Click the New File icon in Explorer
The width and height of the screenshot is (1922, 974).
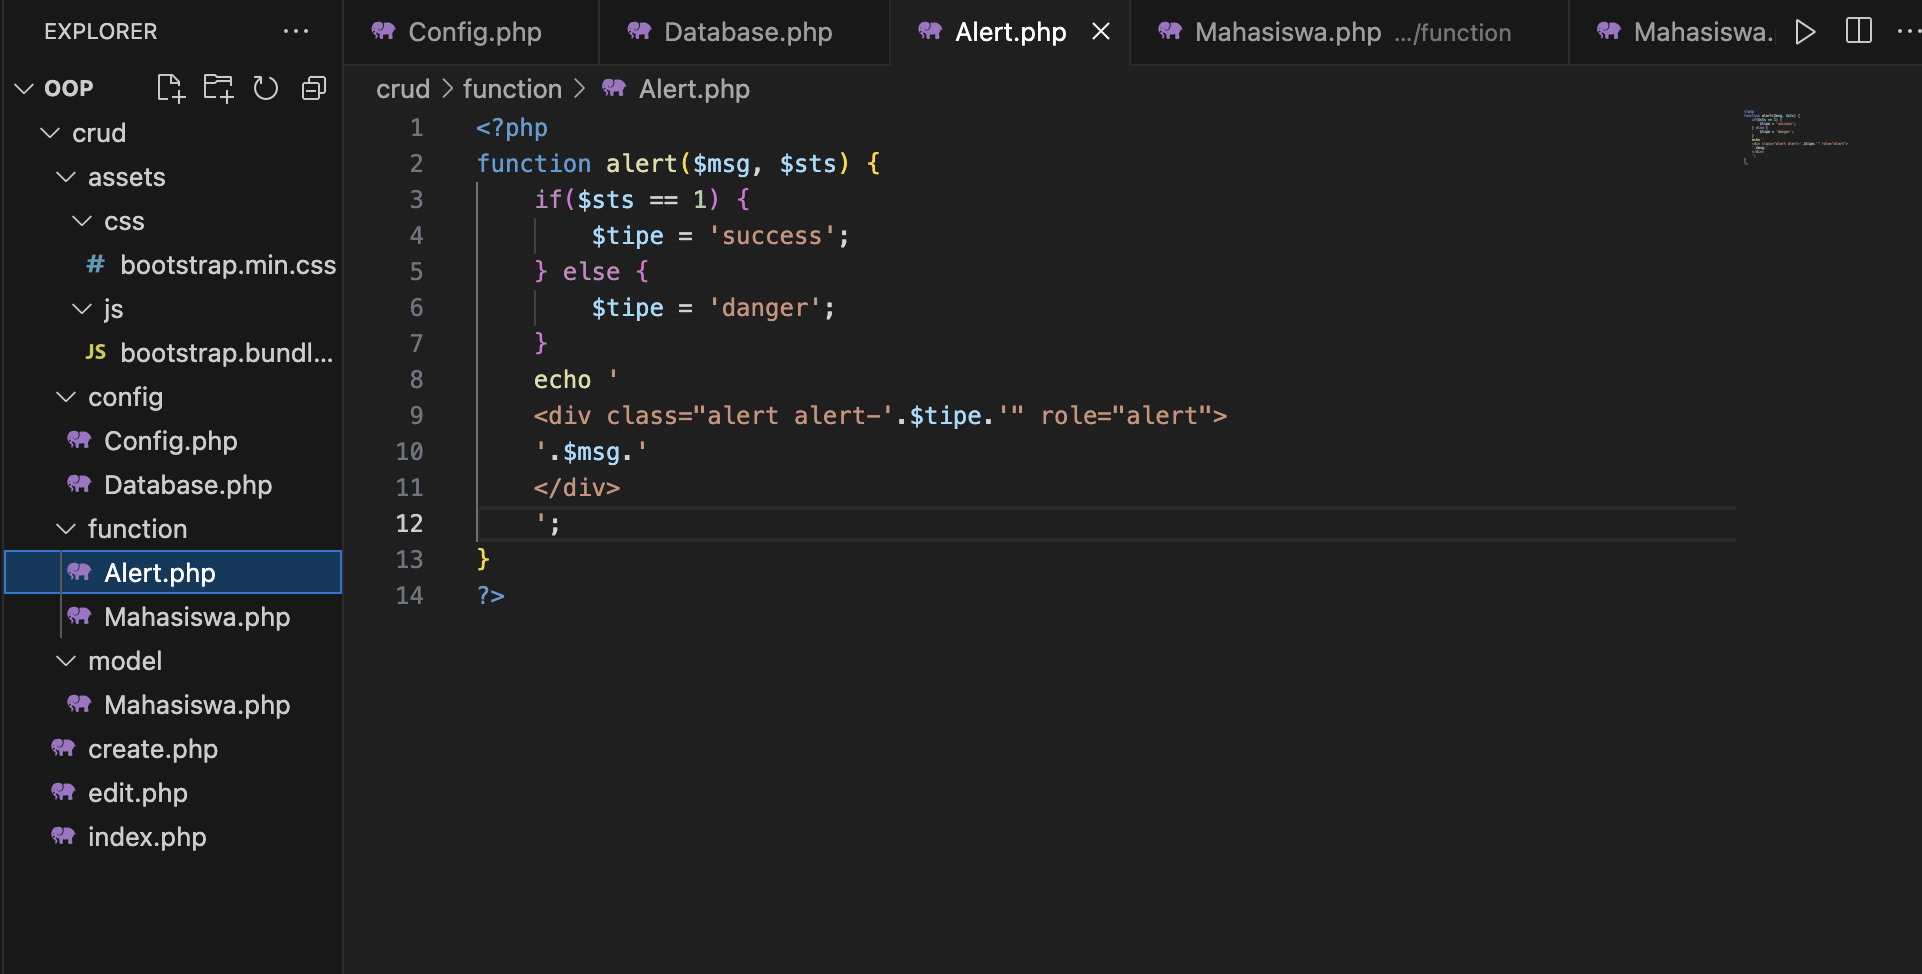[171, 89]
